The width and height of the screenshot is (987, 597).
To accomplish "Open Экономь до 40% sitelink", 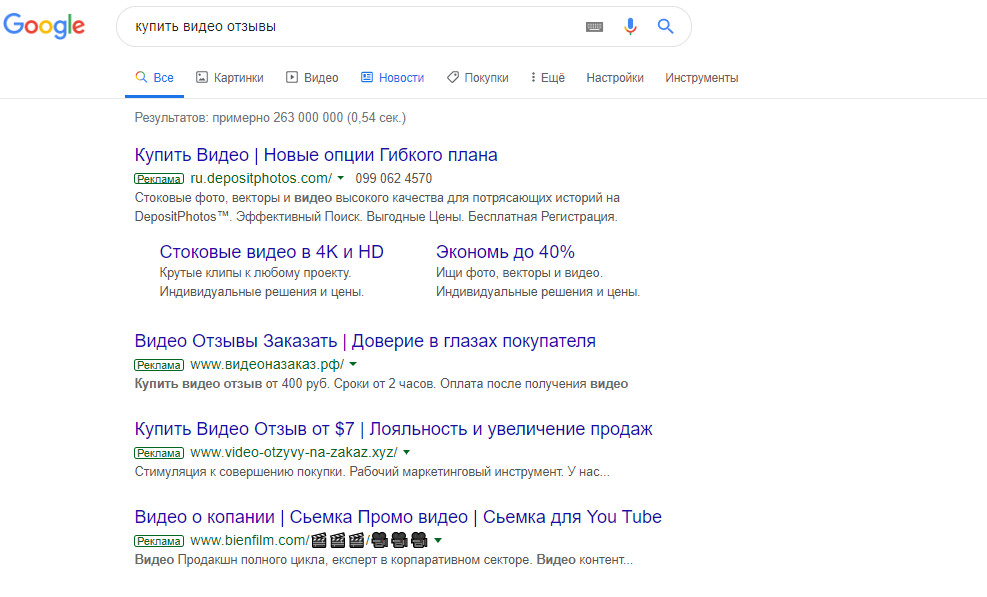I will click(505, 252).
